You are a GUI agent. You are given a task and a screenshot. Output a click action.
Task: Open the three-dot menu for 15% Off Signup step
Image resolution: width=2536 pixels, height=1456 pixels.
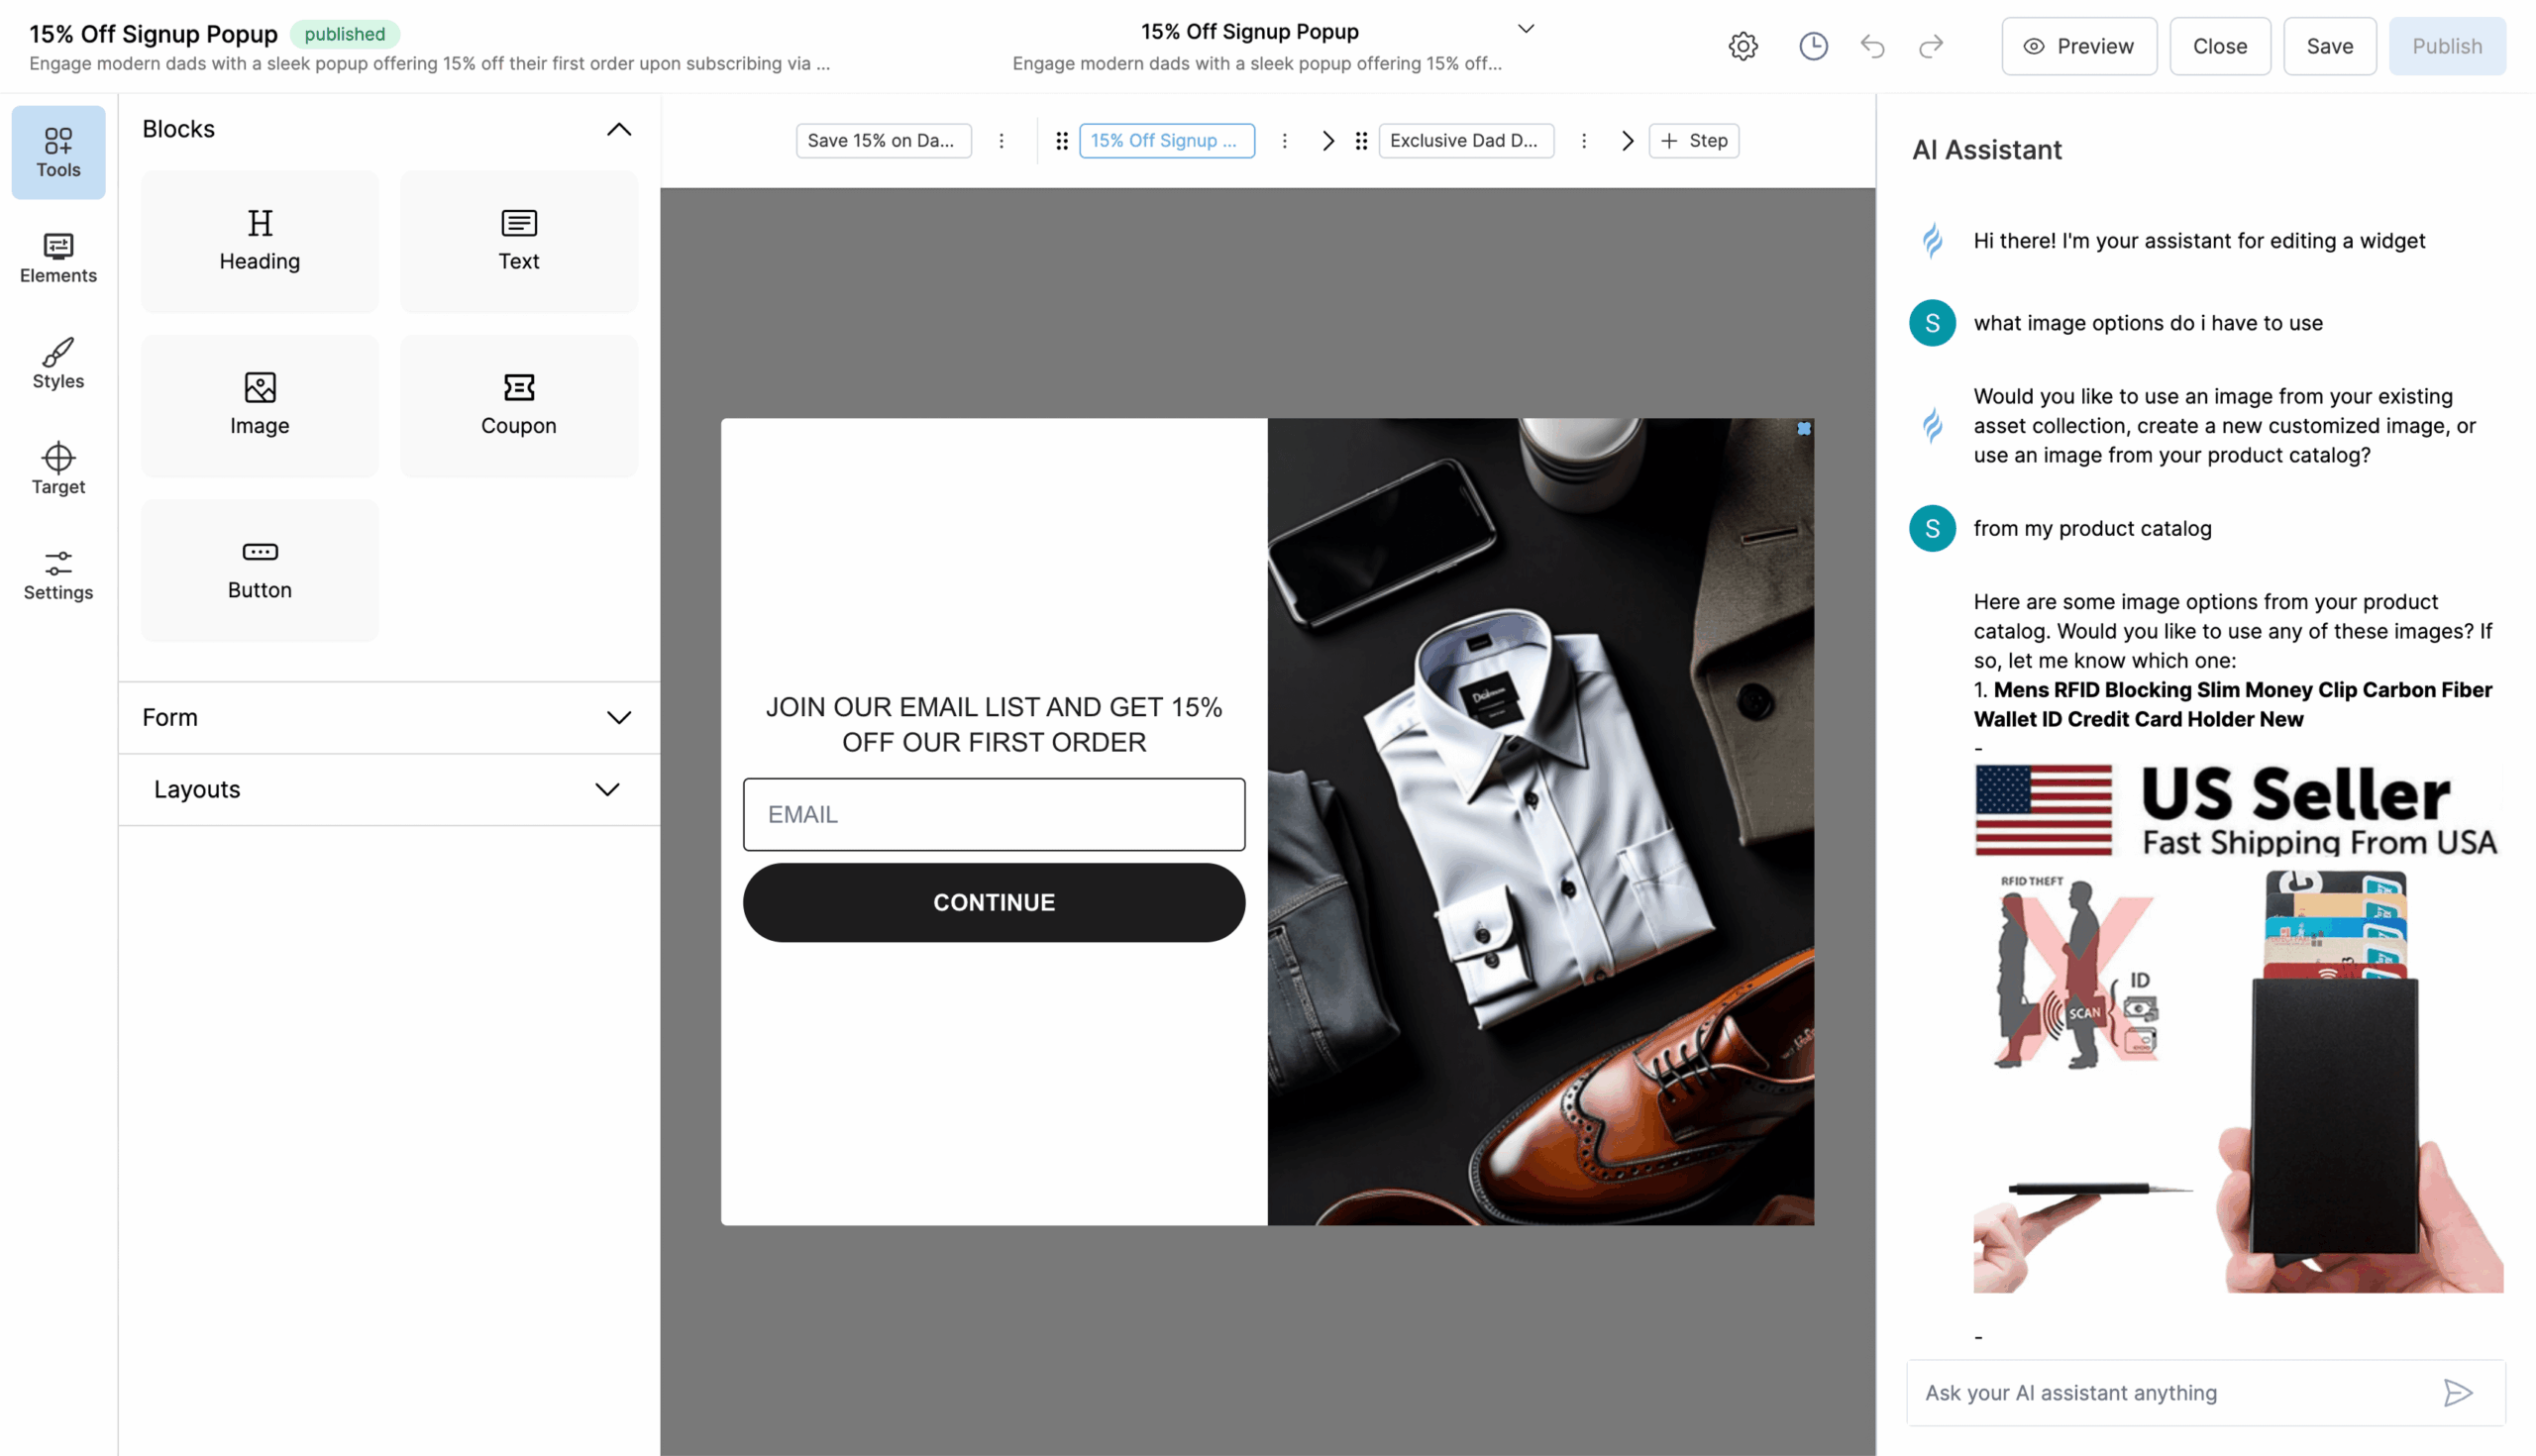coord(1285,140)
